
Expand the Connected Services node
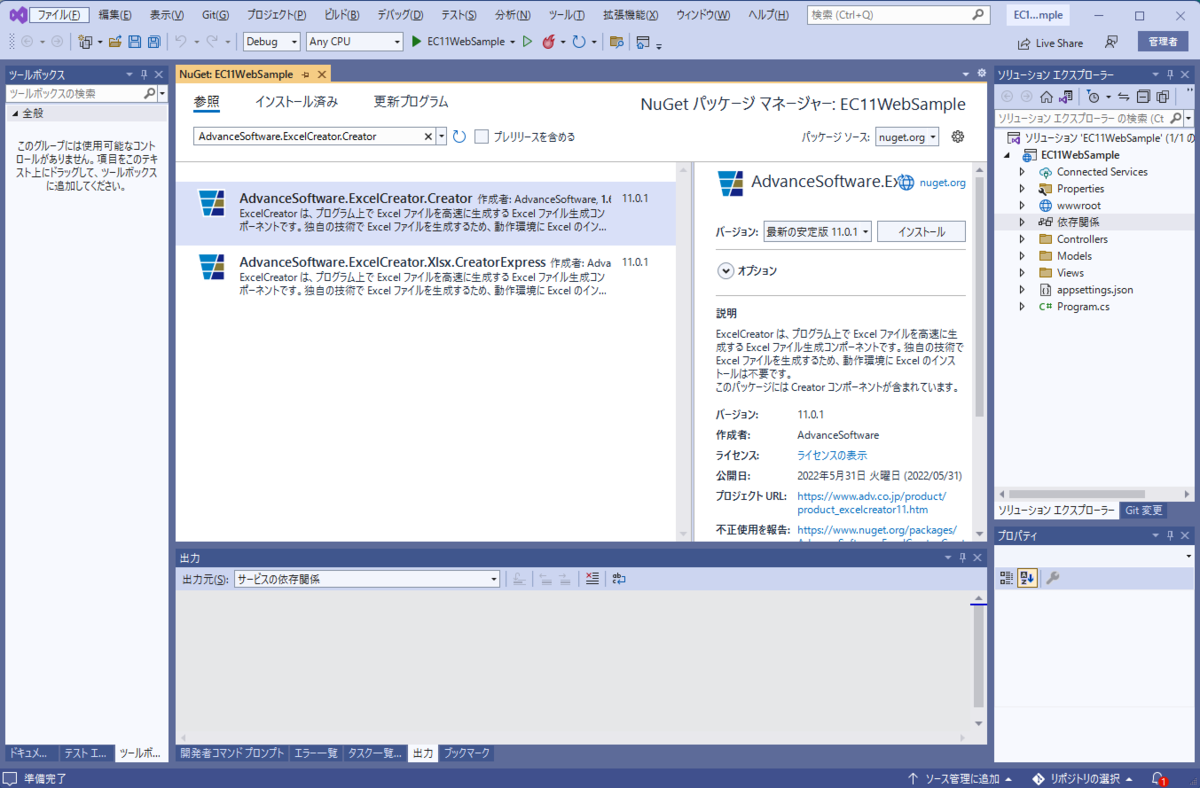[1022, 172]
